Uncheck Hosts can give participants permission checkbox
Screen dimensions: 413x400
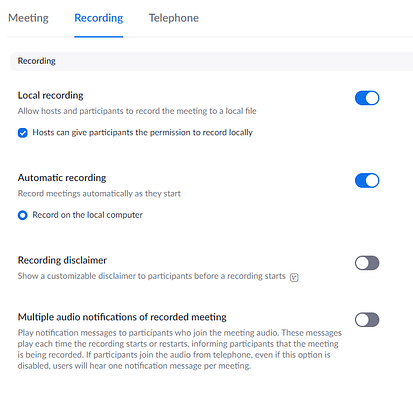coord(23,133)
